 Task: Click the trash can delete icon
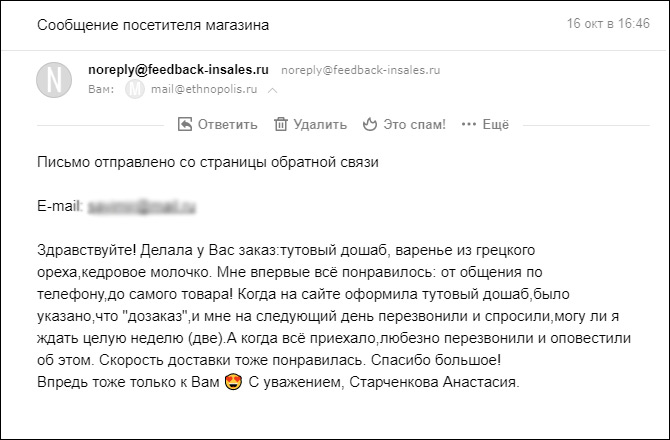point(281,125)
